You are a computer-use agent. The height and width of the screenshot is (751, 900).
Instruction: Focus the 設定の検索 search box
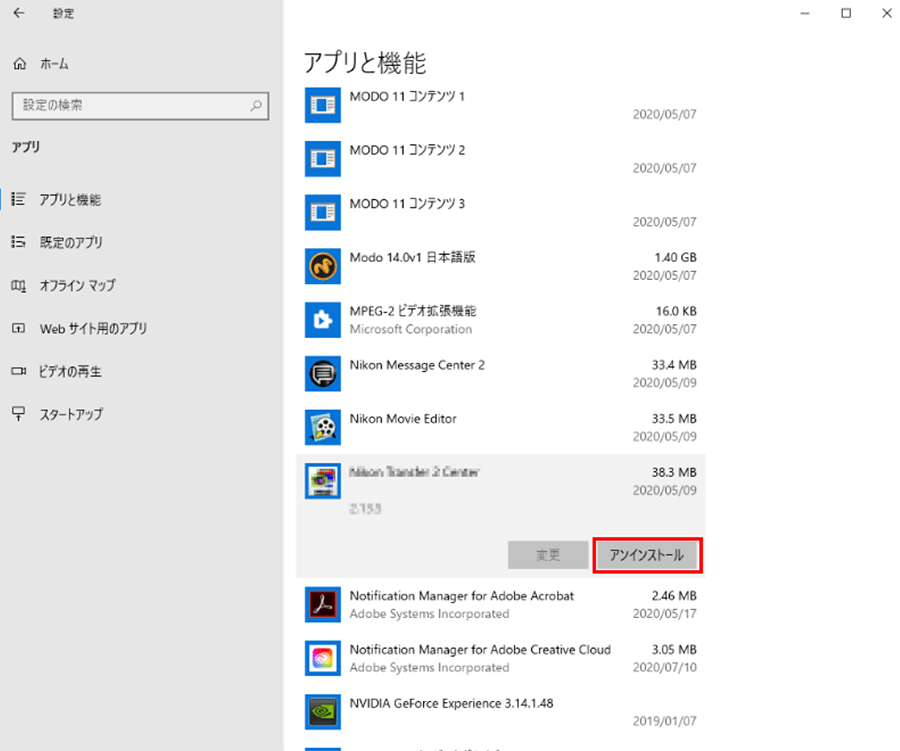(140, 106)
